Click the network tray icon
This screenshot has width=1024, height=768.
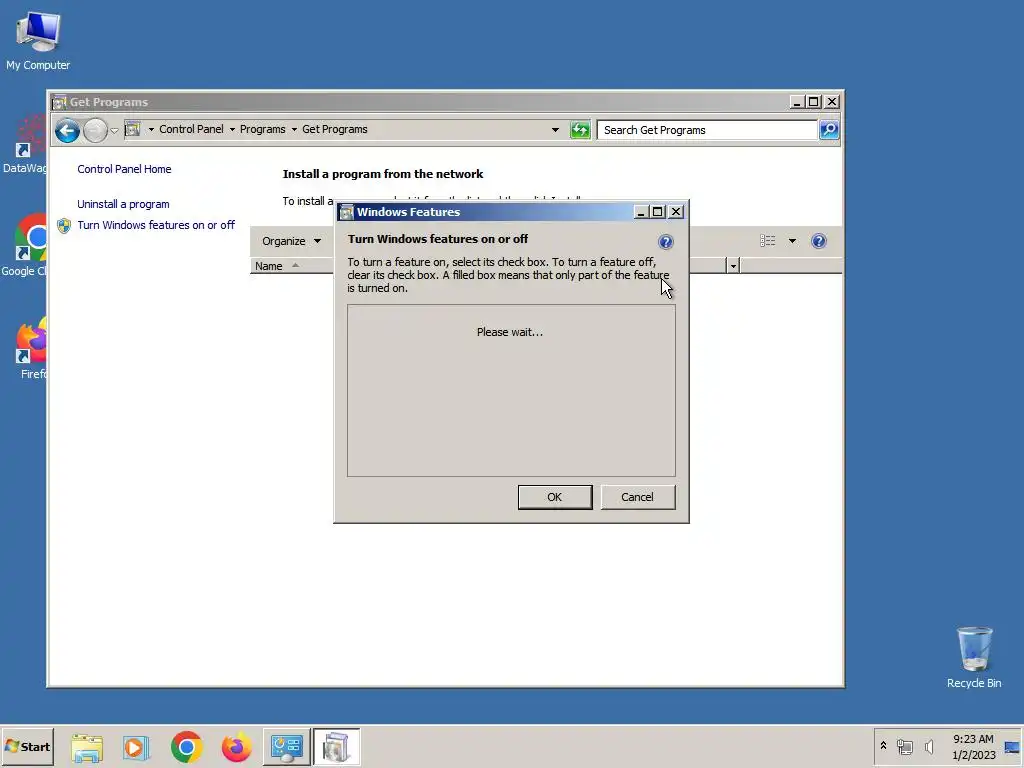(x=904, y=746)
